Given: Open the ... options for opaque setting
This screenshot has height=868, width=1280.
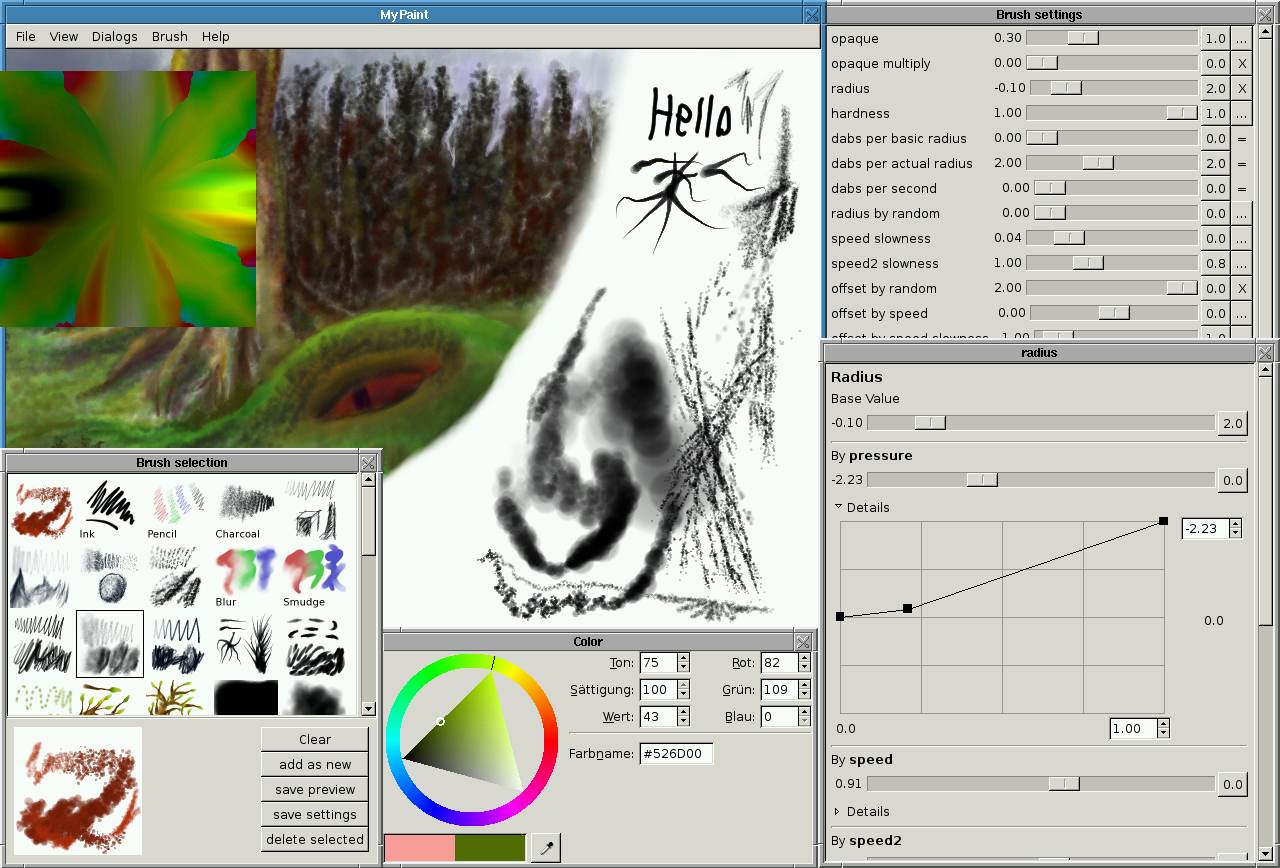Looking at the screenshot, I should point(1241,38).
